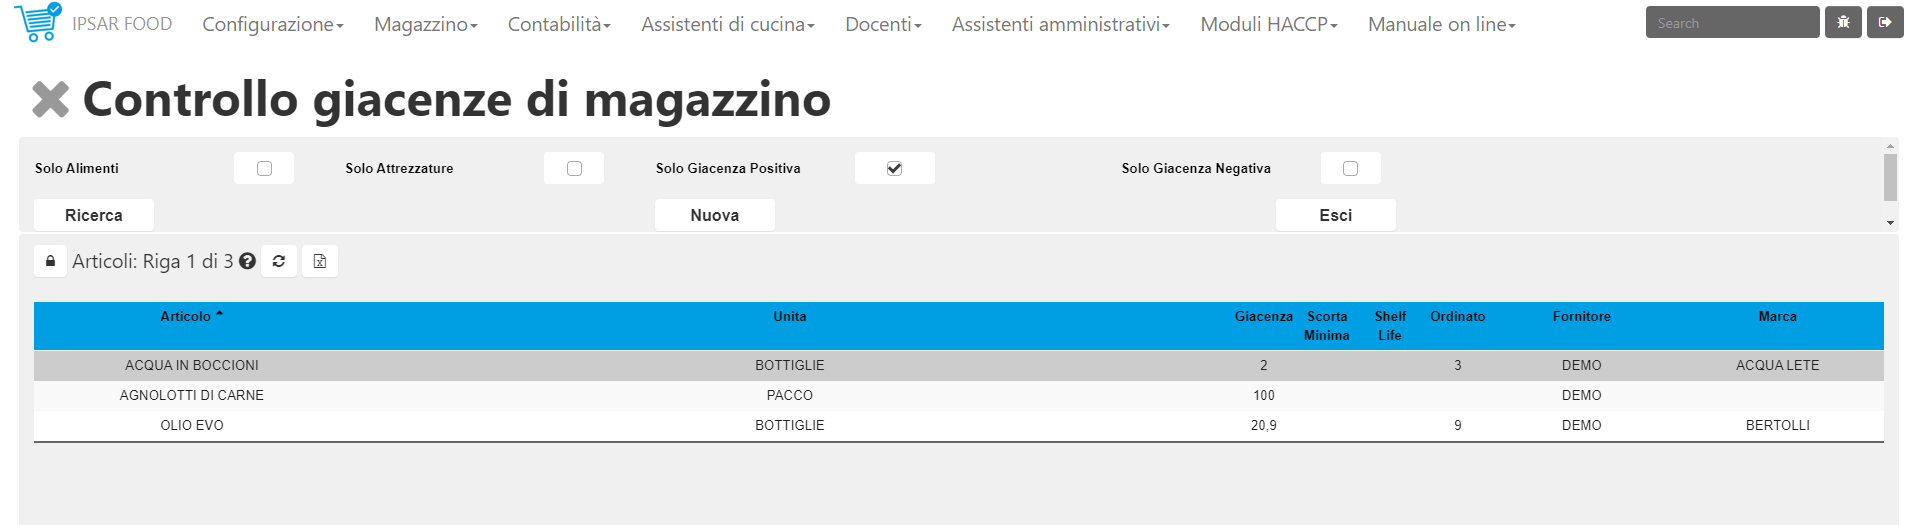Click the filter panel vertical scrollbar
1906x525 pixels.
click(1890, 177)
